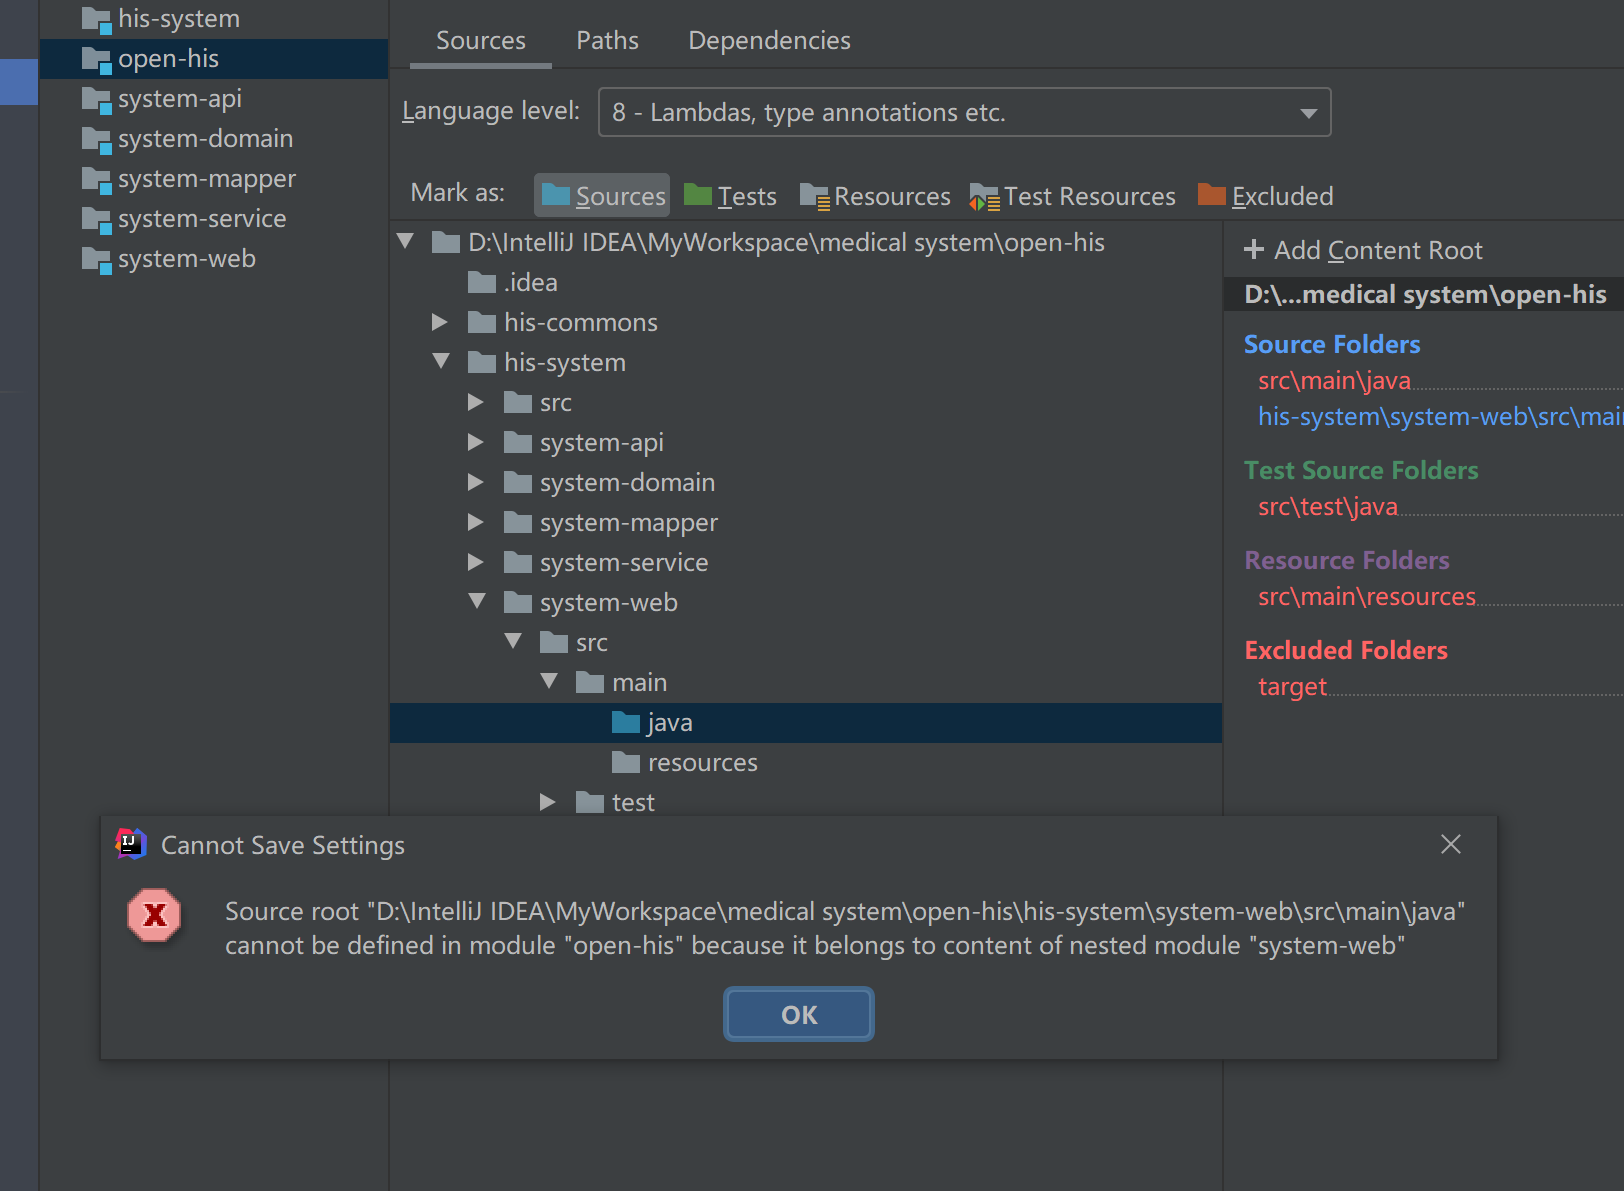Click the his-commons folder icon
Image resolution: width=1624 pixels, height=1191 pixels.
[x=482, y=322]
